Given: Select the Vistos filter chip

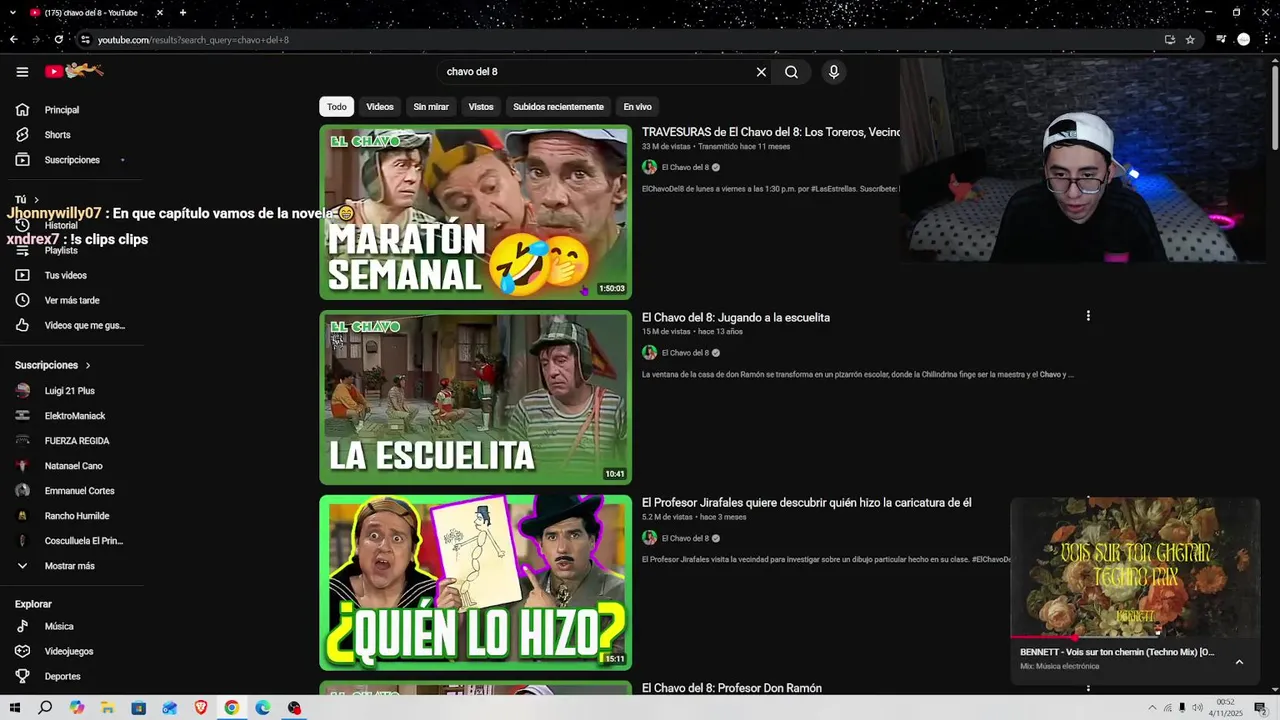Looking at the screenshot, I should click(481, 107).
